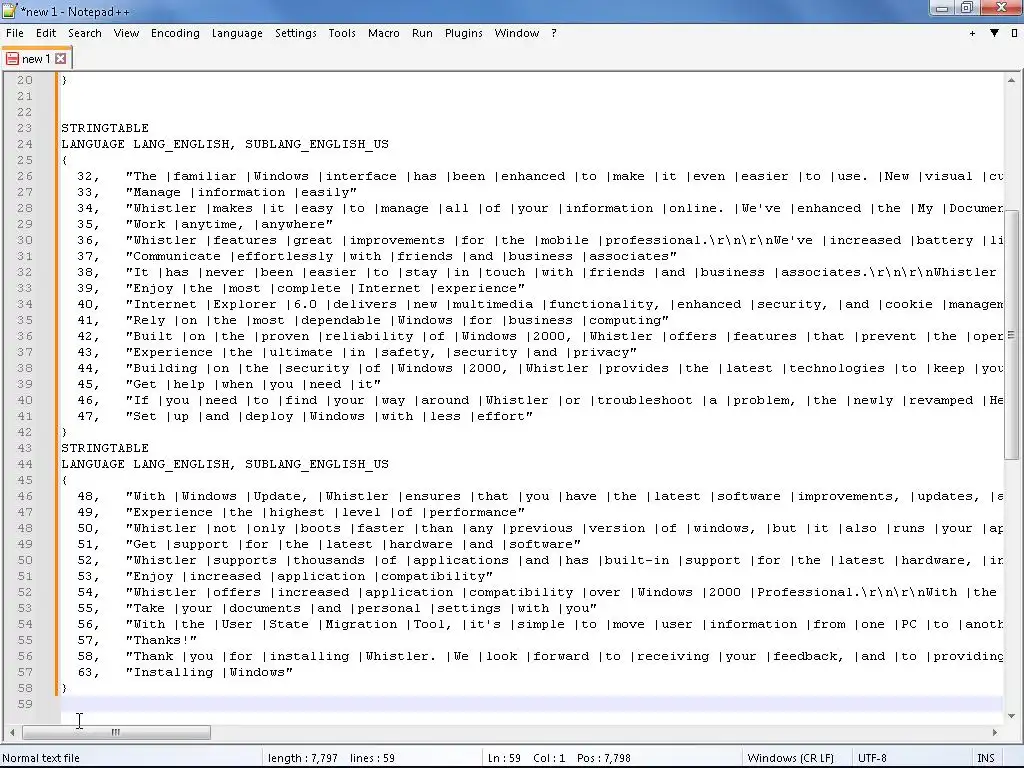1024x768 pixels.
Task: Click line number 42 in the margin
Action: 25,432
